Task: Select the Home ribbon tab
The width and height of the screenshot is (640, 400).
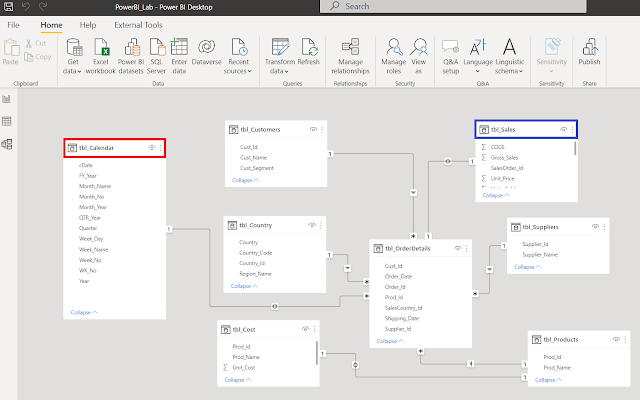Action: click(x=51, y=25)
